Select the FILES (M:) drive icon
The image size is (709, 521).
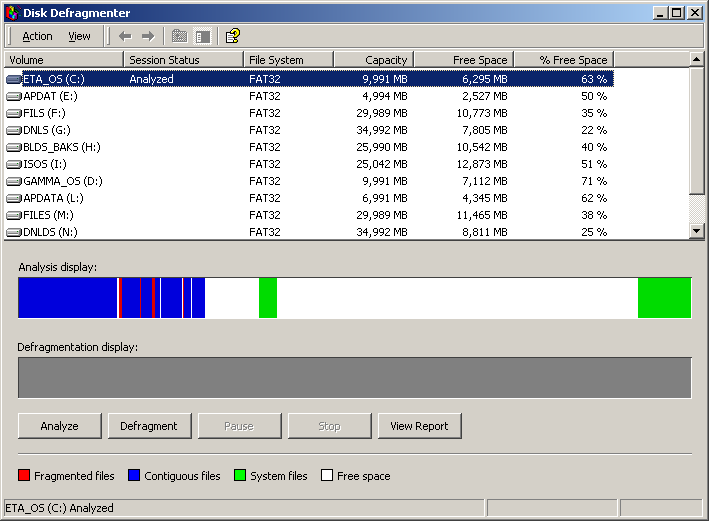point(14,215)
